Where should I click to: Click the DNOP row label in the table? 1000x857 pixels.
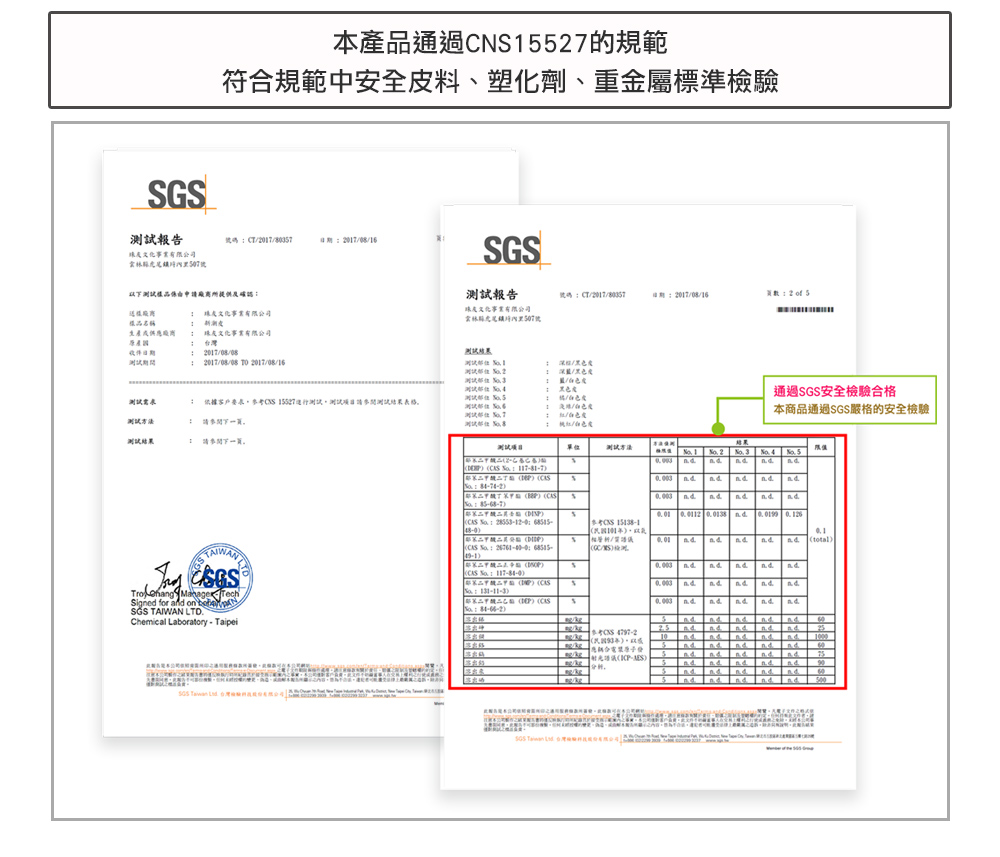tap(510, 569)
